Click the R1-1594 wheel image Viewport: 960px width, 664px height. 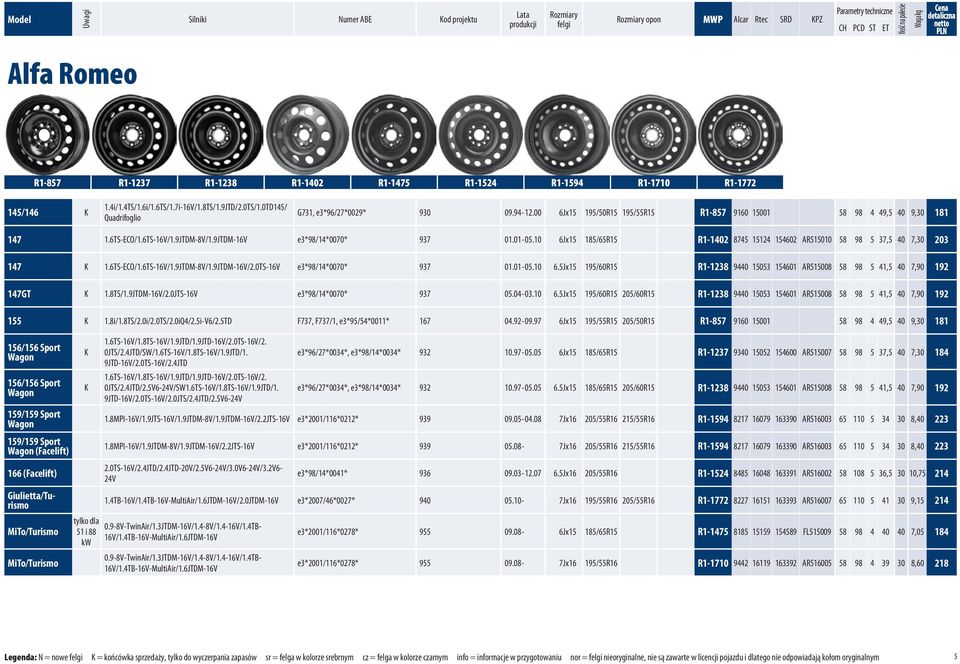click(x=567, y=135)
